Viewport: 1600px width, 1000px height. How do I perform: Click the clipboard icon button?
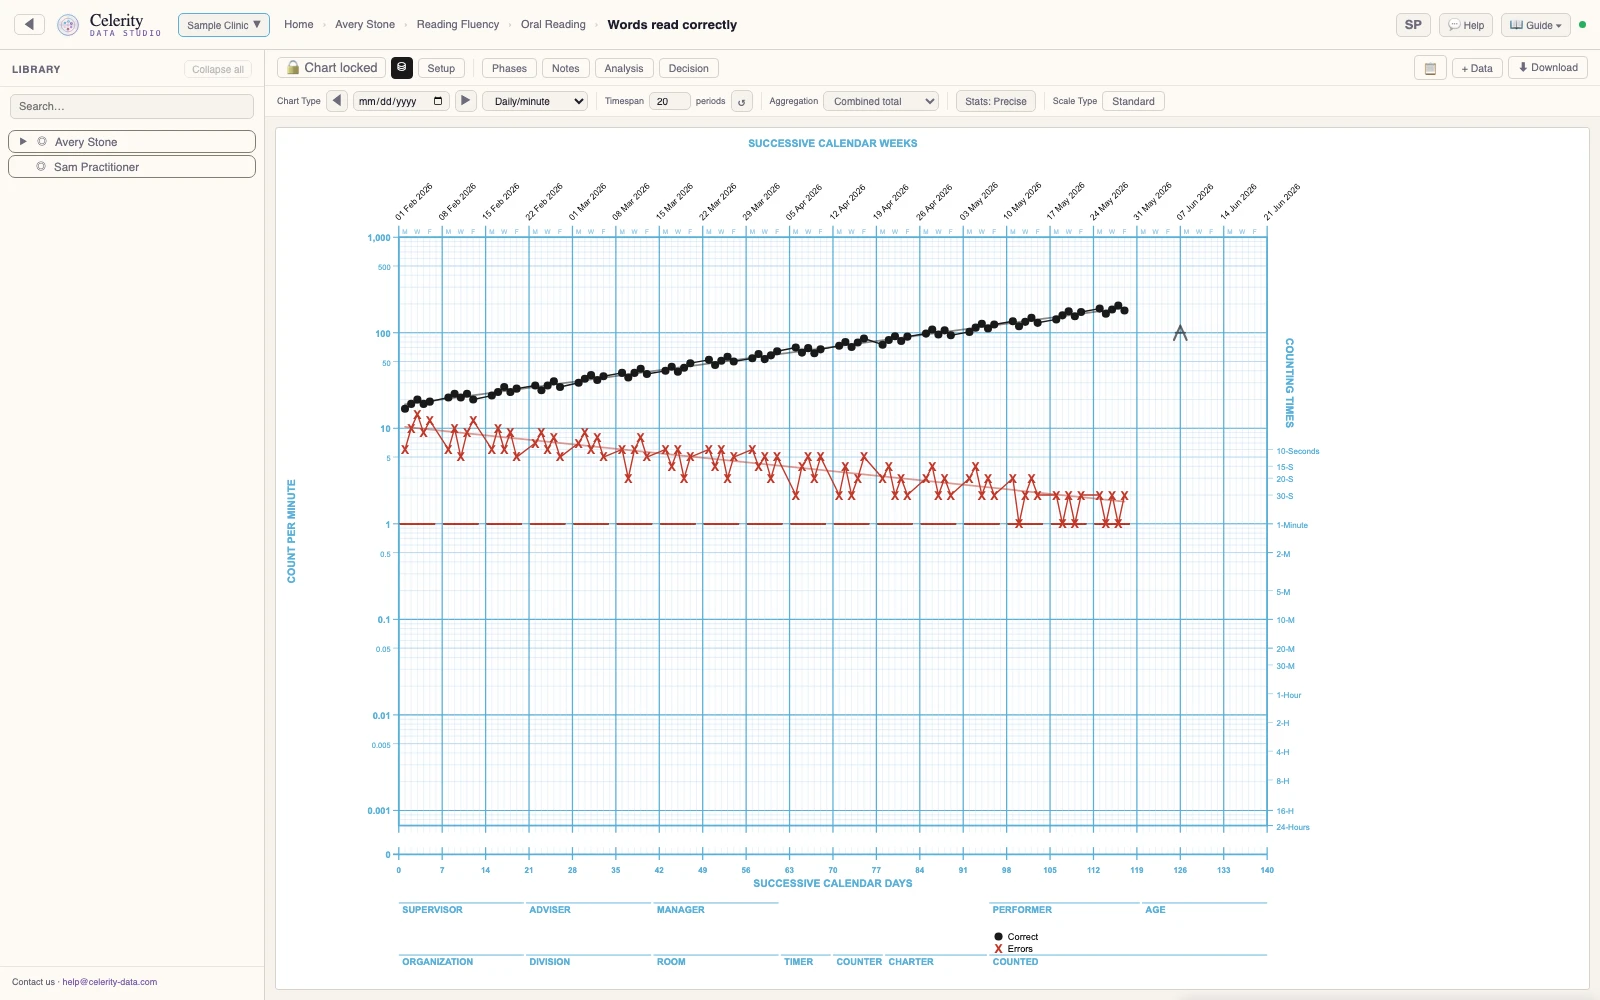1430,68
